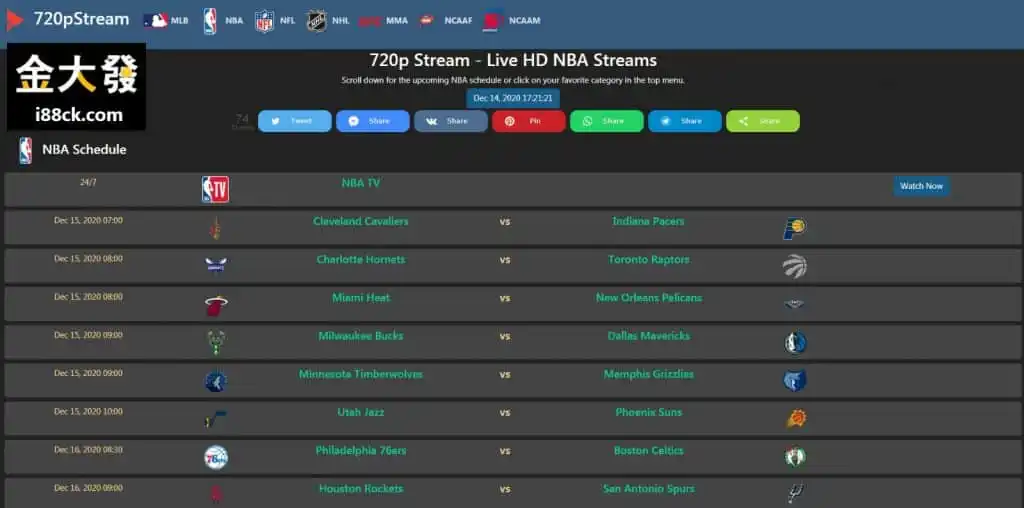Select the NCAAF football icon
Viewport: 1024px width, 508px height.
[426, 20]
